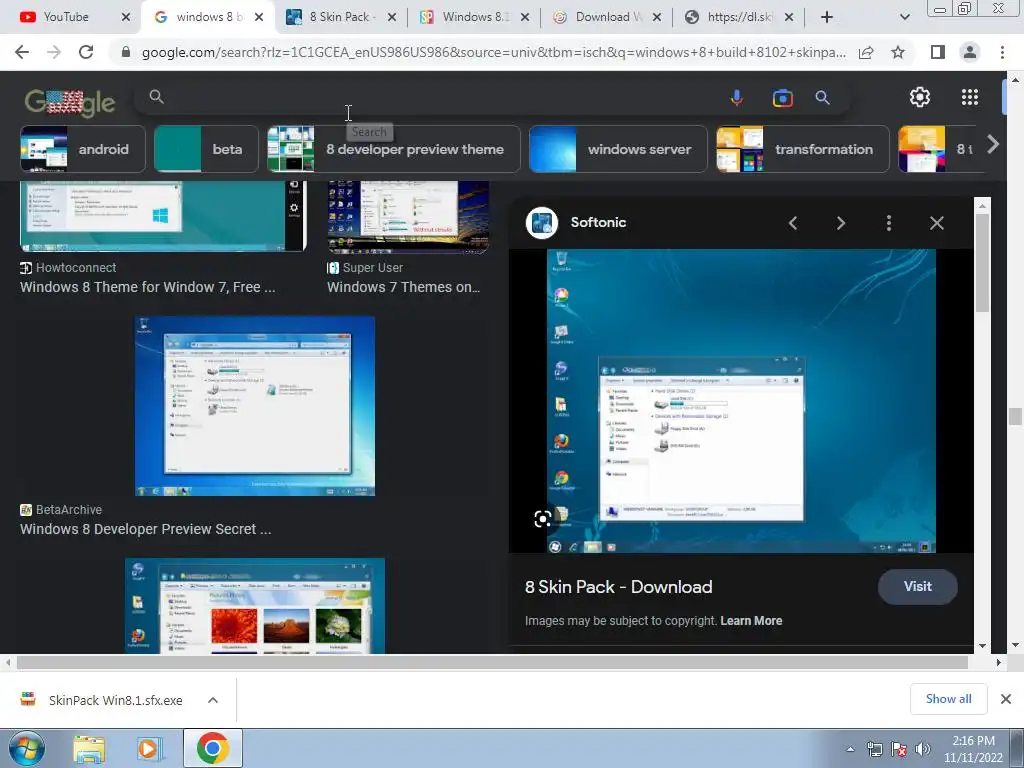Open the flowers image thumbnail result
The image size is (1024, 768).
255,606
